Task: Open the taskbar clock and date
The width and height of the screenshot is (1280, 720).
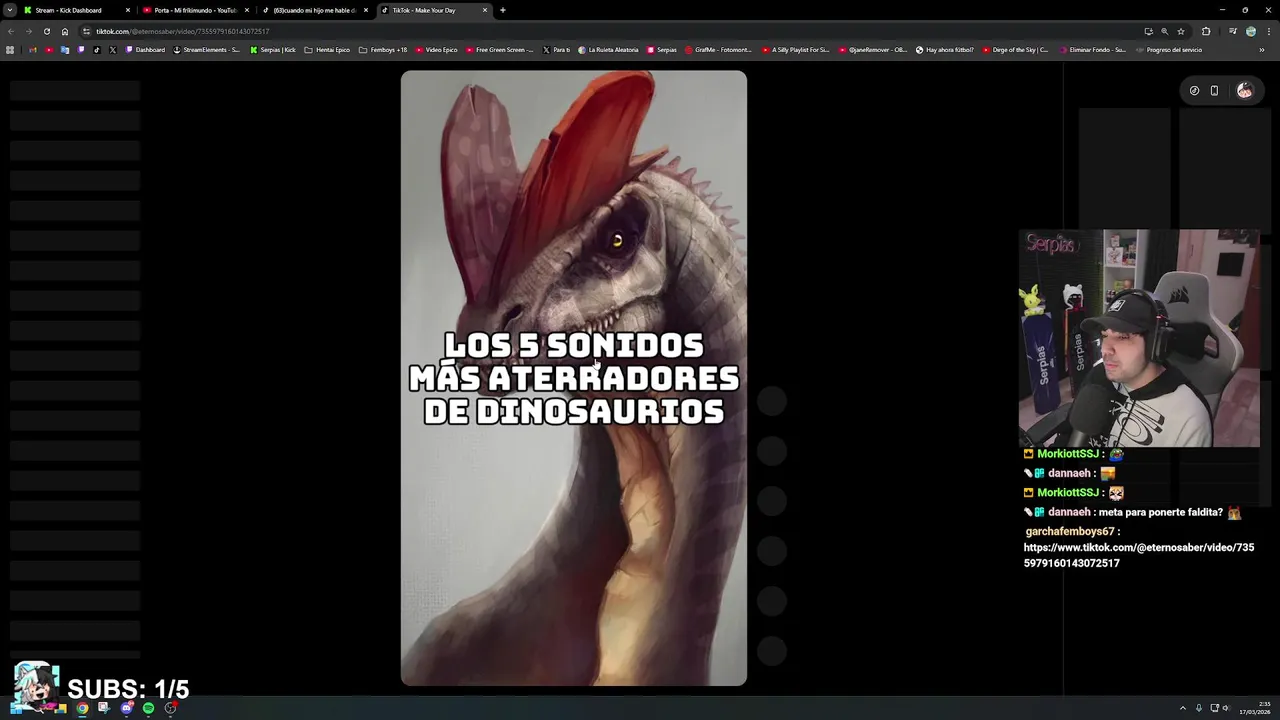Action: click(x=1257, y=708)
